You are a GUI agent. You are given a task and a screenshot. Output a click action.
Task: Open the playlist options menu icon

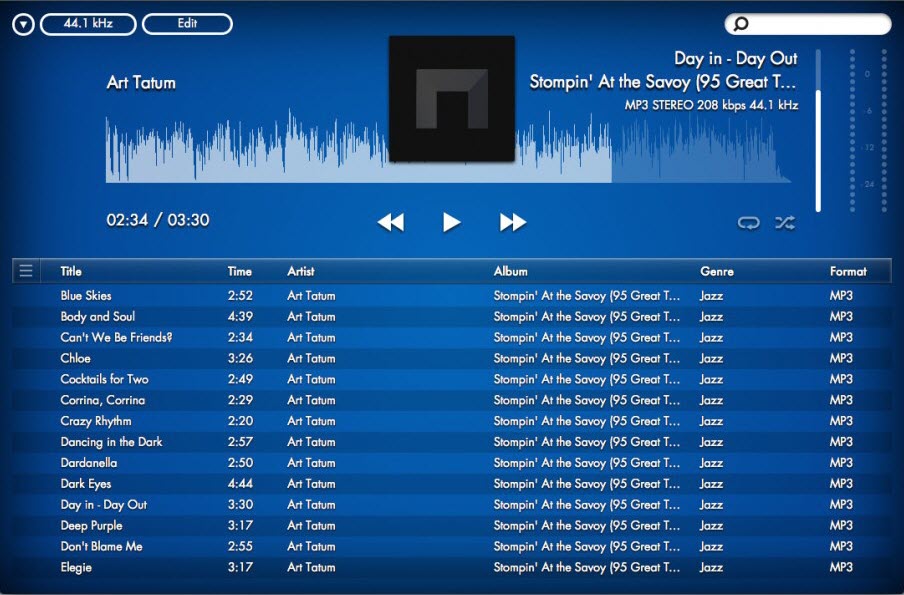click(25, 270)
